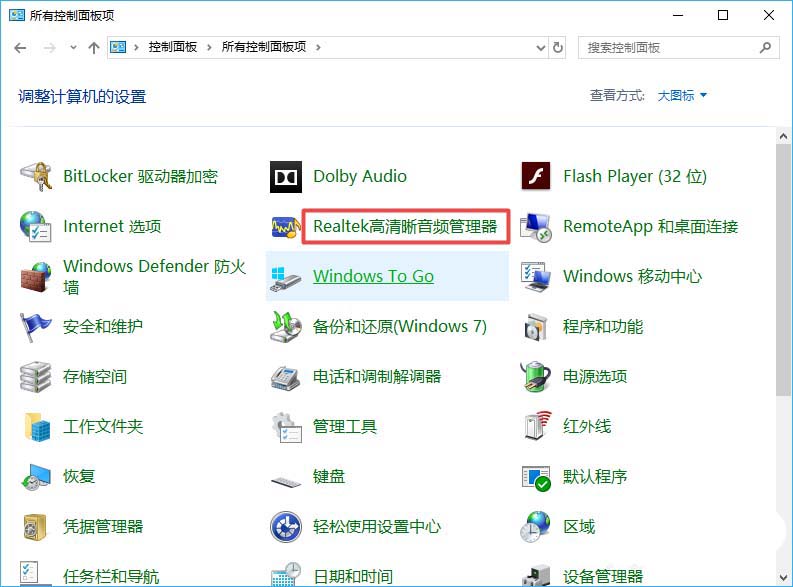This screenshot has width=793, height=587.
Task: Click the 键盘 keyboard icon
Action: [286, 481]
